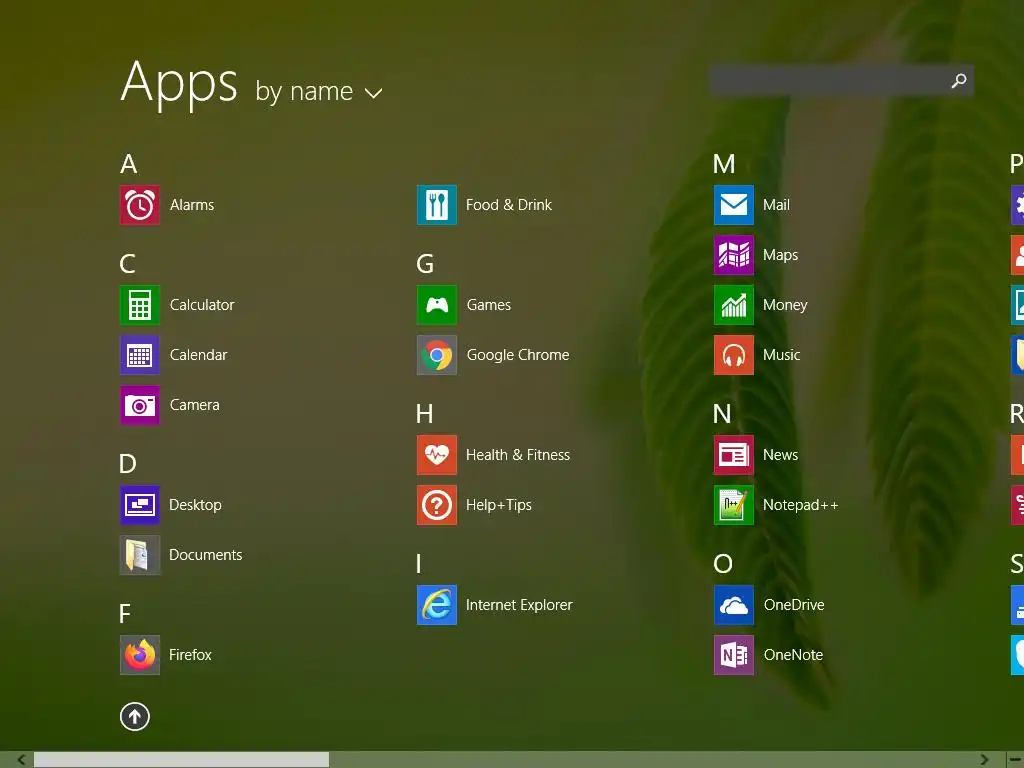Start the Camera app icon
The width and height of the screenshot is (1024, 768).
[140, 405]
